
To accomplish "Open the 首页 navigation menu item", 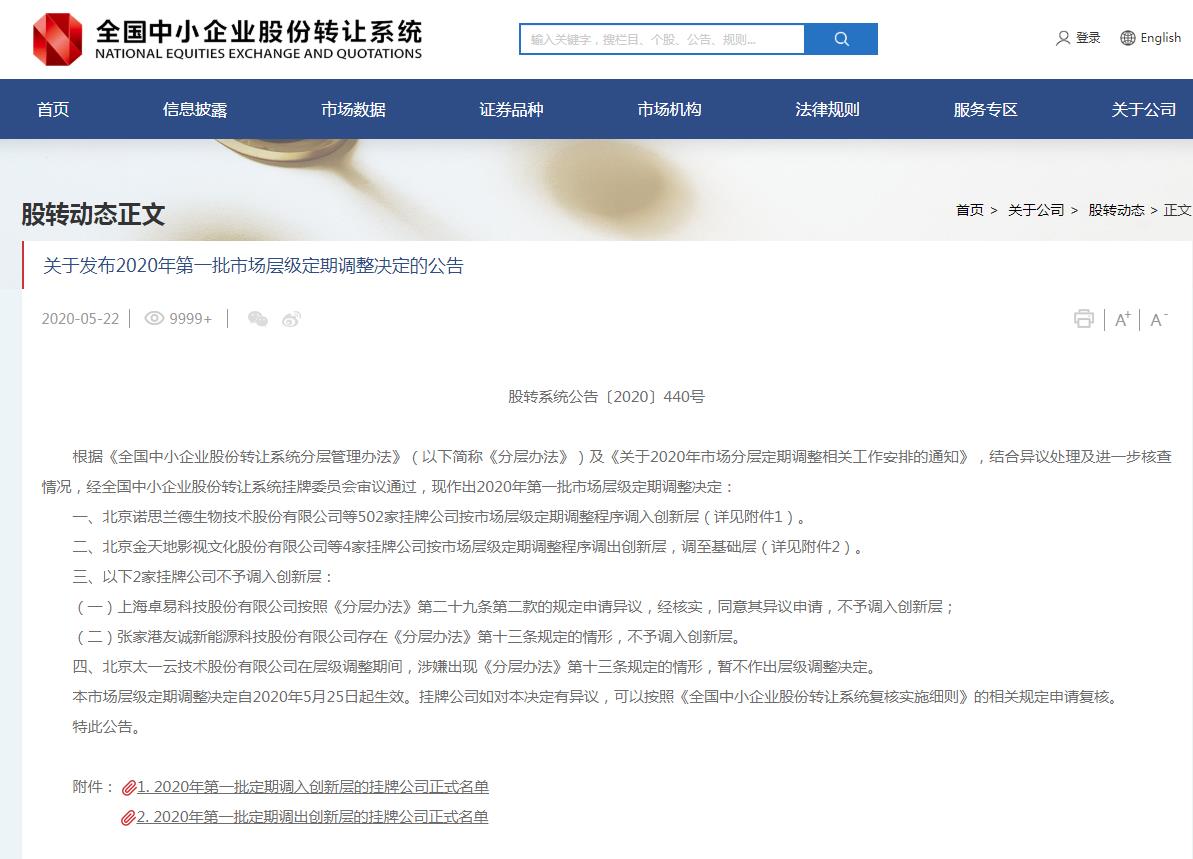I will point(53,110).
